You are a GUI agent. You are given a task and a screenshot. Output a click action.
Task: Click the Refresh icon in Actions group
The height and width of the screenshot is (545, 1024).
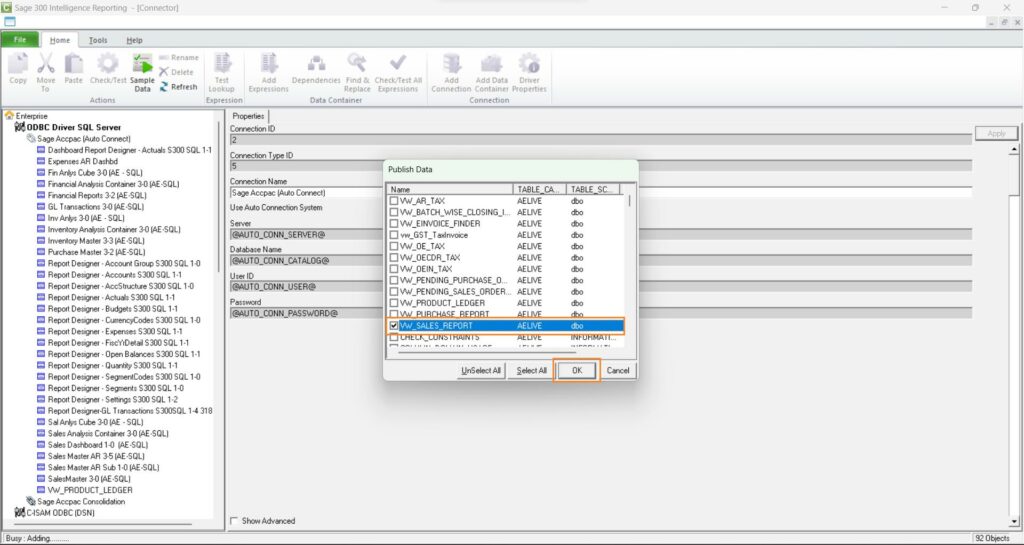178,87
